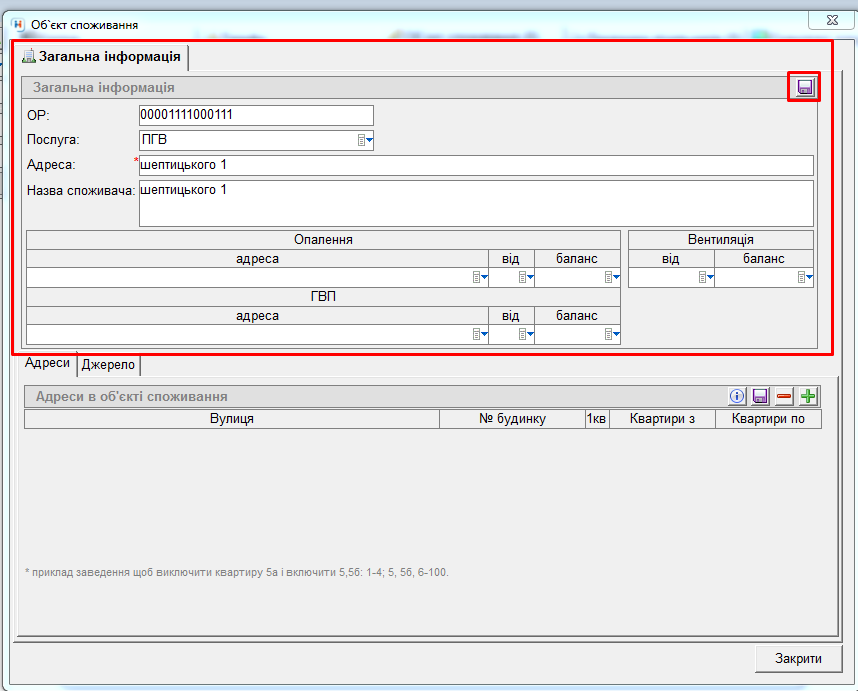Open the ГВП від dropdown

(x=526, y=335)
